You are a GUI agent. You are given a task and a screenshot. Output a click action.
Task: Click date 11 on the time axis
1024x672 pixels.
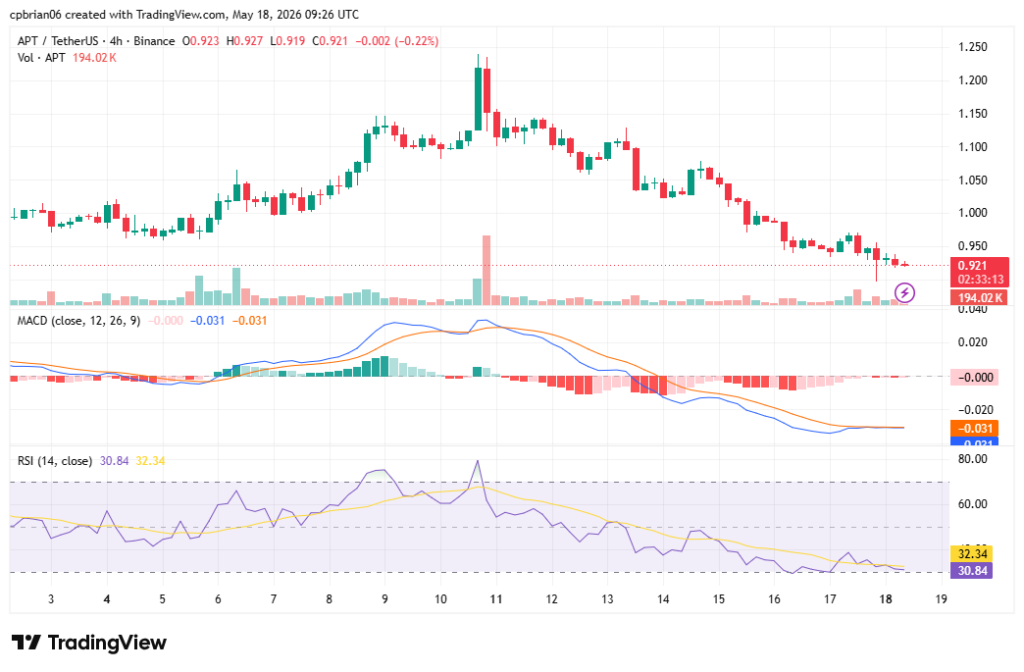(x=496, y=599)
